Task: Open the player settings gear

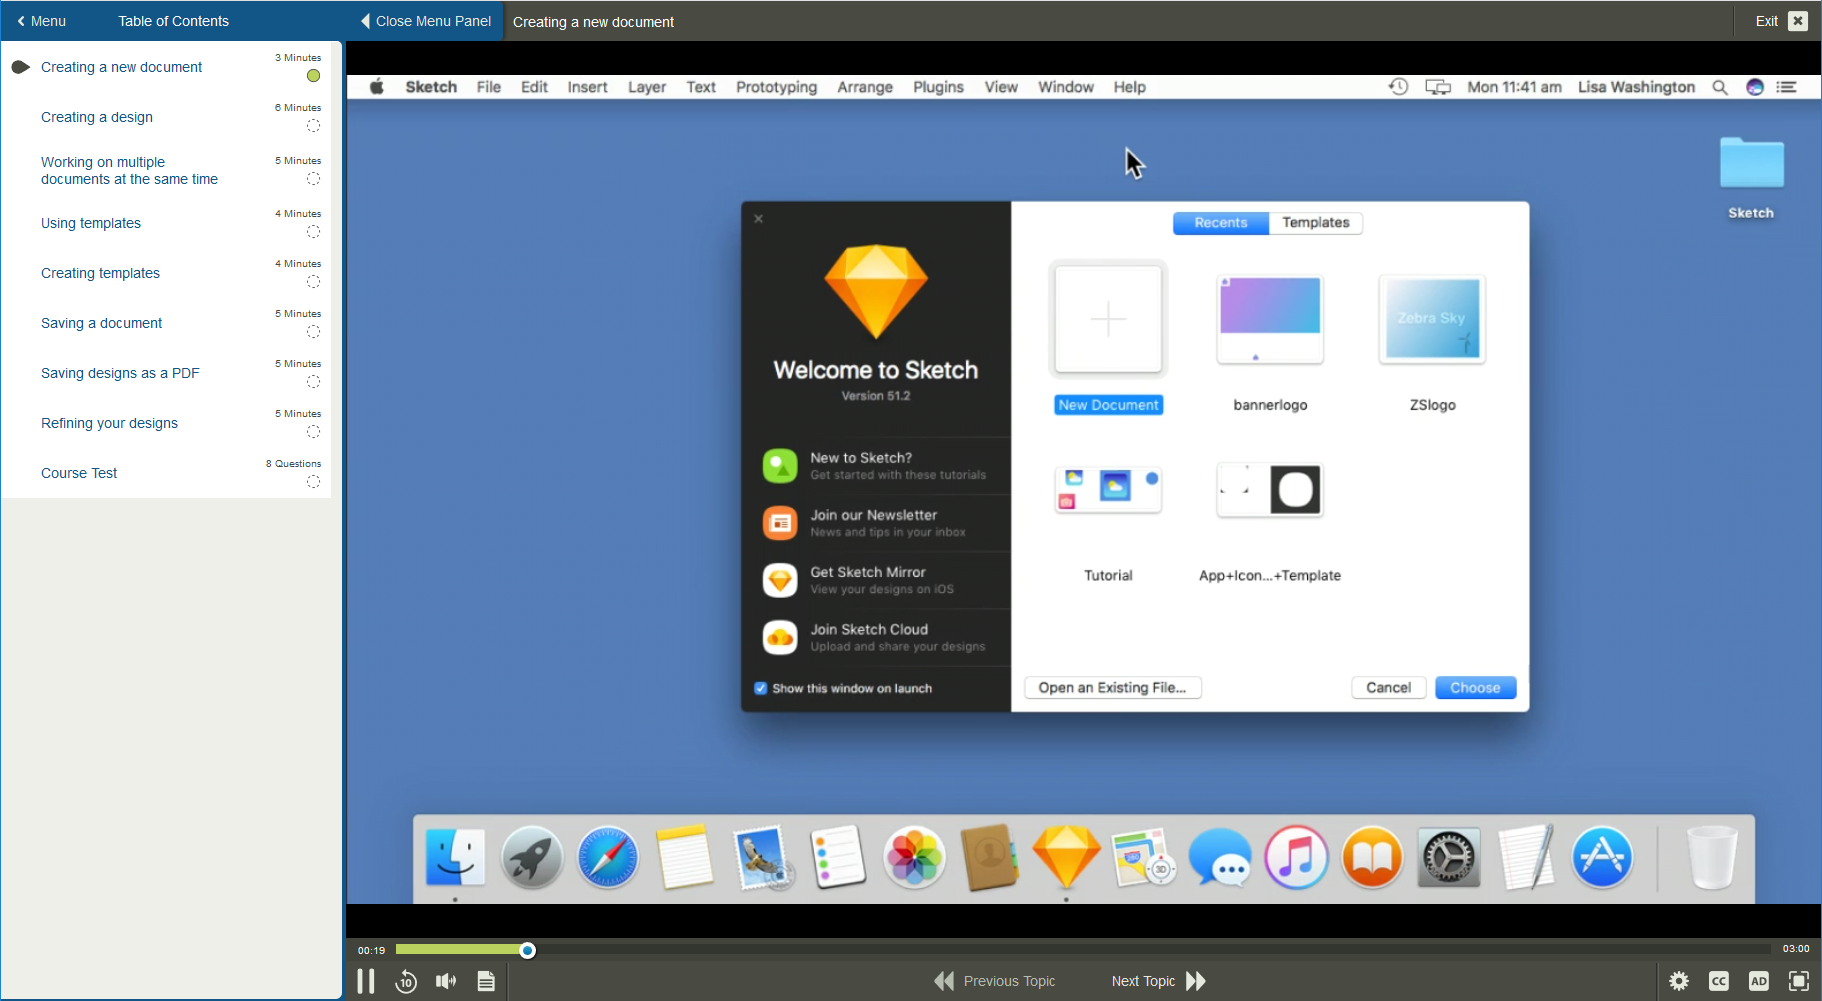Action: click(x=1680, y=981)
